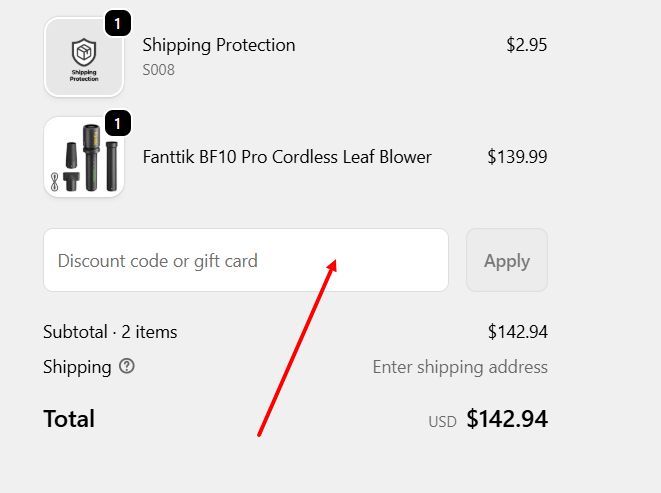Viewport: 661px width, 493px height.
Task: Click the $2.95 Shipping Protection price
Action: pyautogui.click(x=526, y=45)
